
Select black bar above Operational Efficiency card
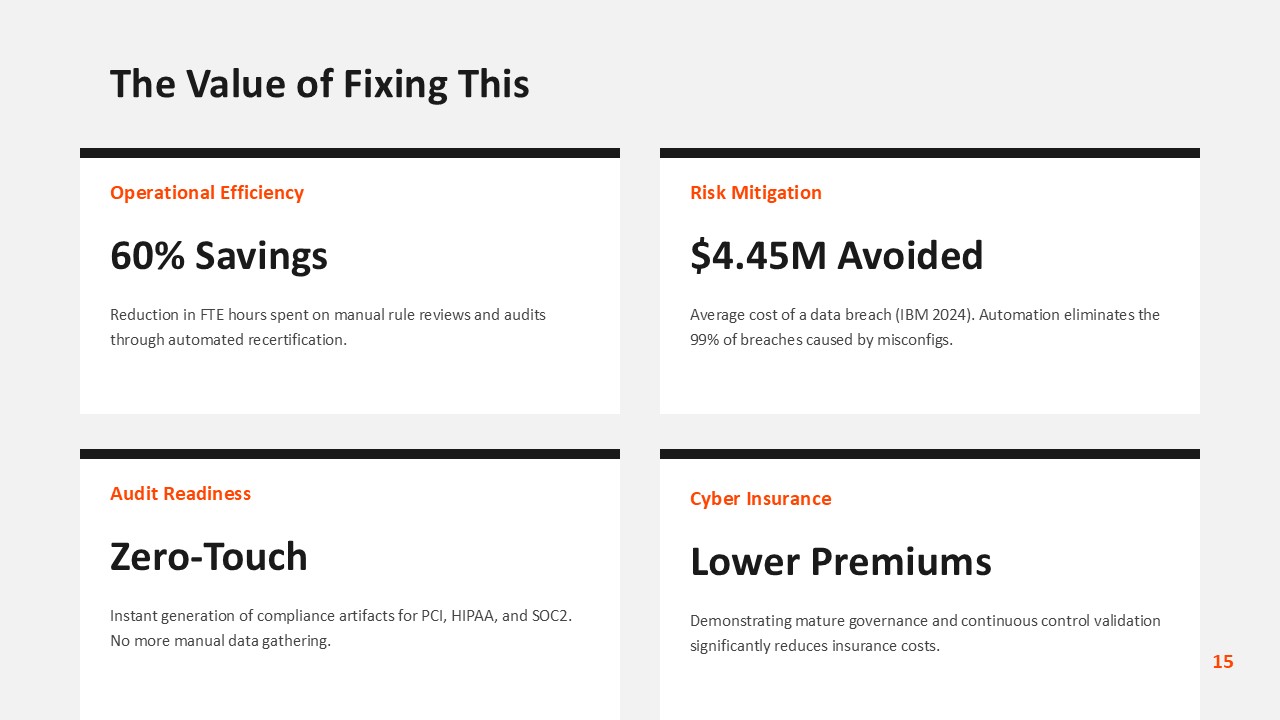coord(350,153)
